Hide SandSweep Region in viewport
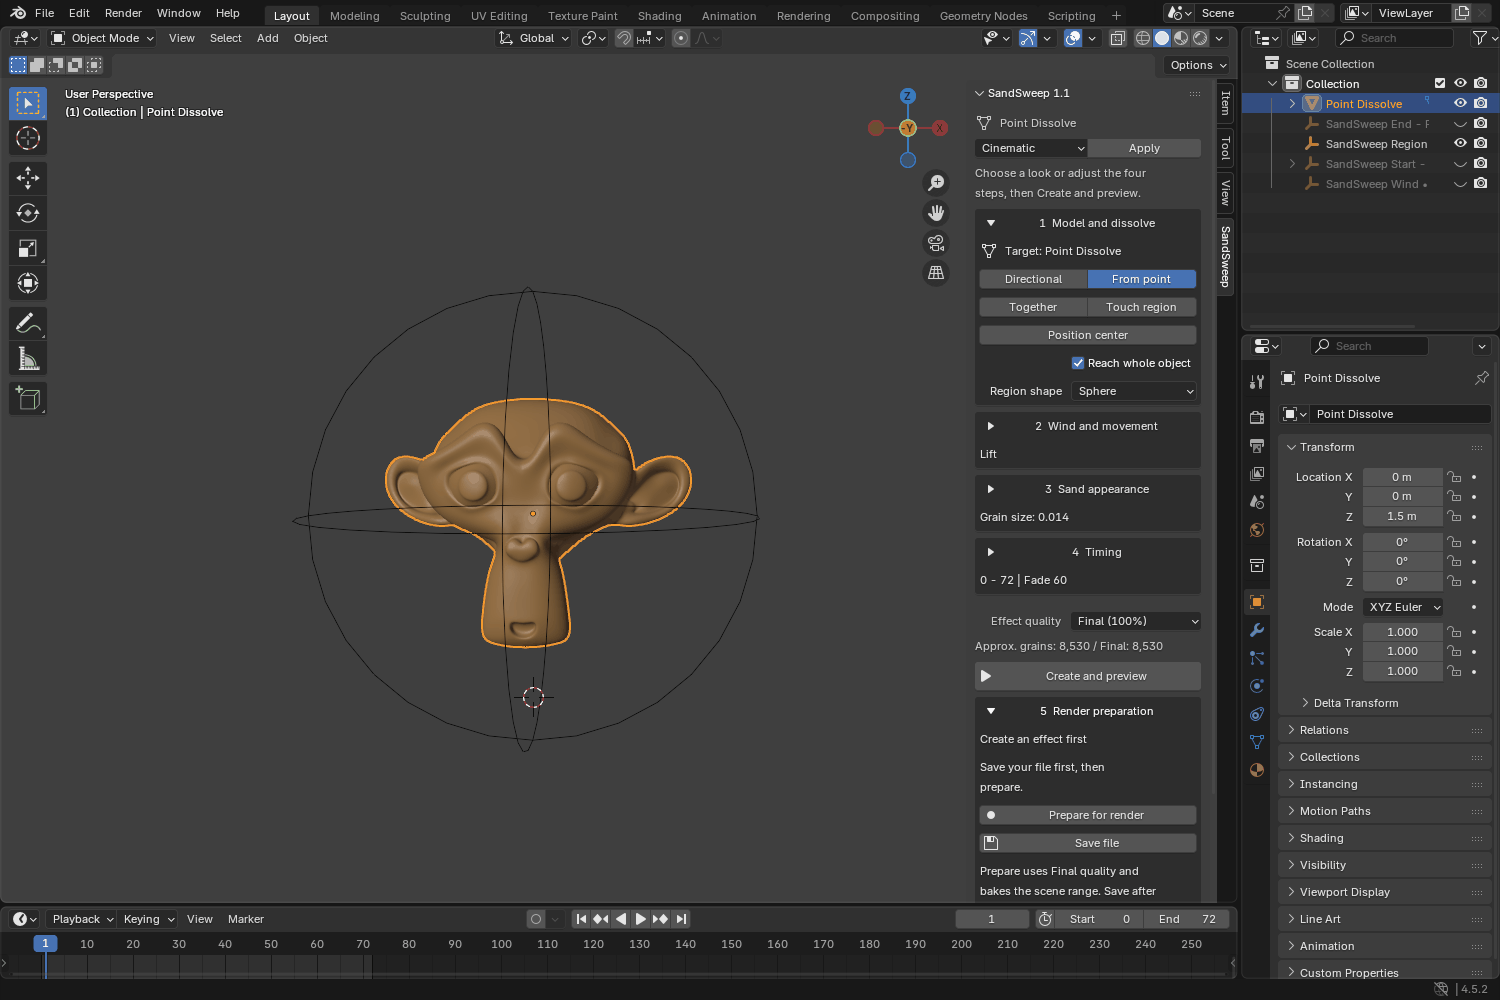The image size is (1500, 1000). pos(1460,143)
